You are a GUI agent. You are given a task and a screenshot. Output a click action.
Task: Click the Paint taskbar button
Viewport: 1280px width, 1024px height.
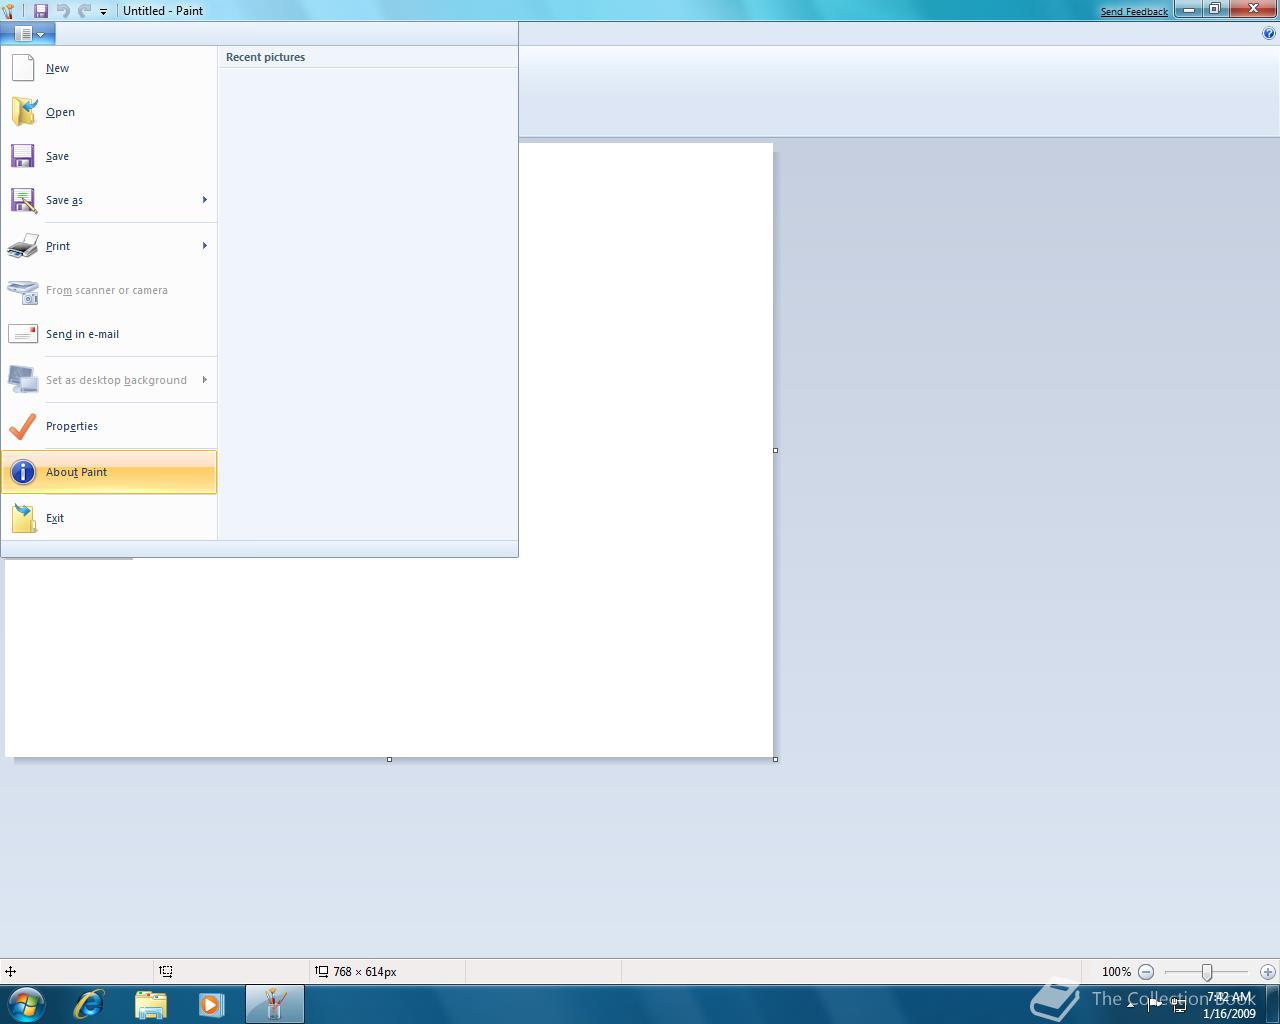[274, 1004]
